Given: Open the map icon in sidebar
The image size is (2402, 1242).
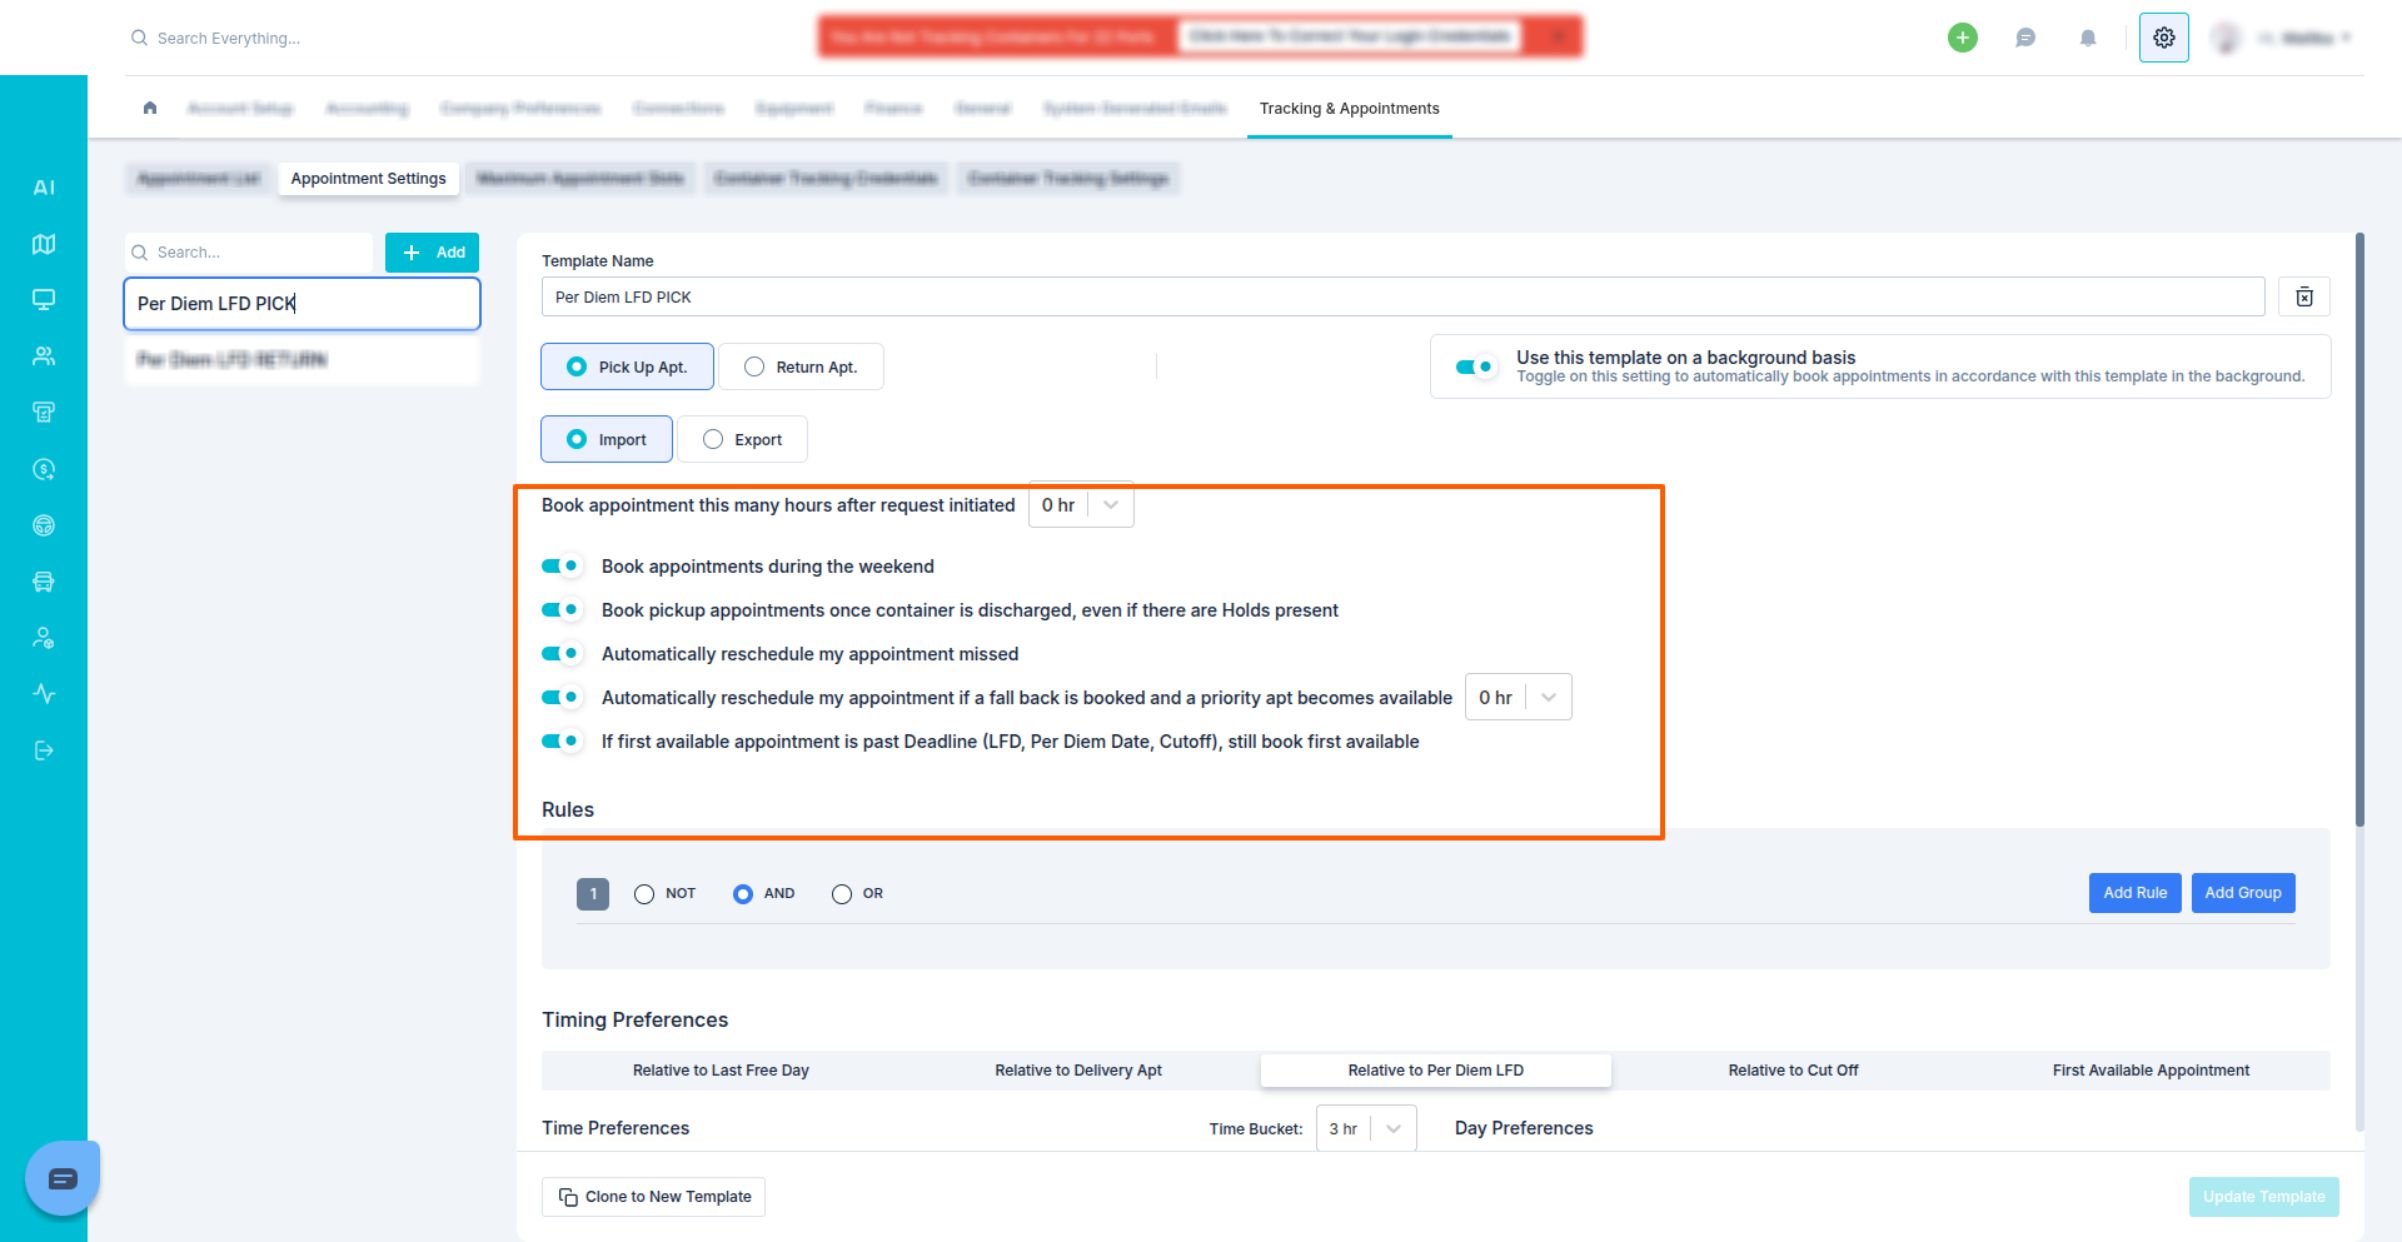Looking at the screenshot, I should point(43,244).
